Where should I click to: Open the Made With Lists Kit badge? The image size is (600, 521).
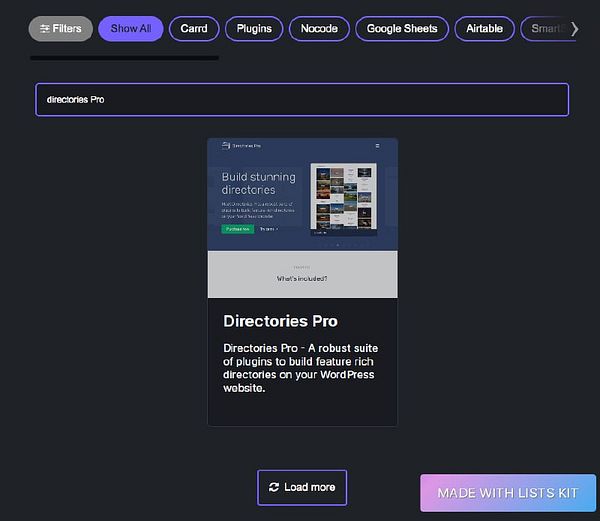tap(508, 493)
